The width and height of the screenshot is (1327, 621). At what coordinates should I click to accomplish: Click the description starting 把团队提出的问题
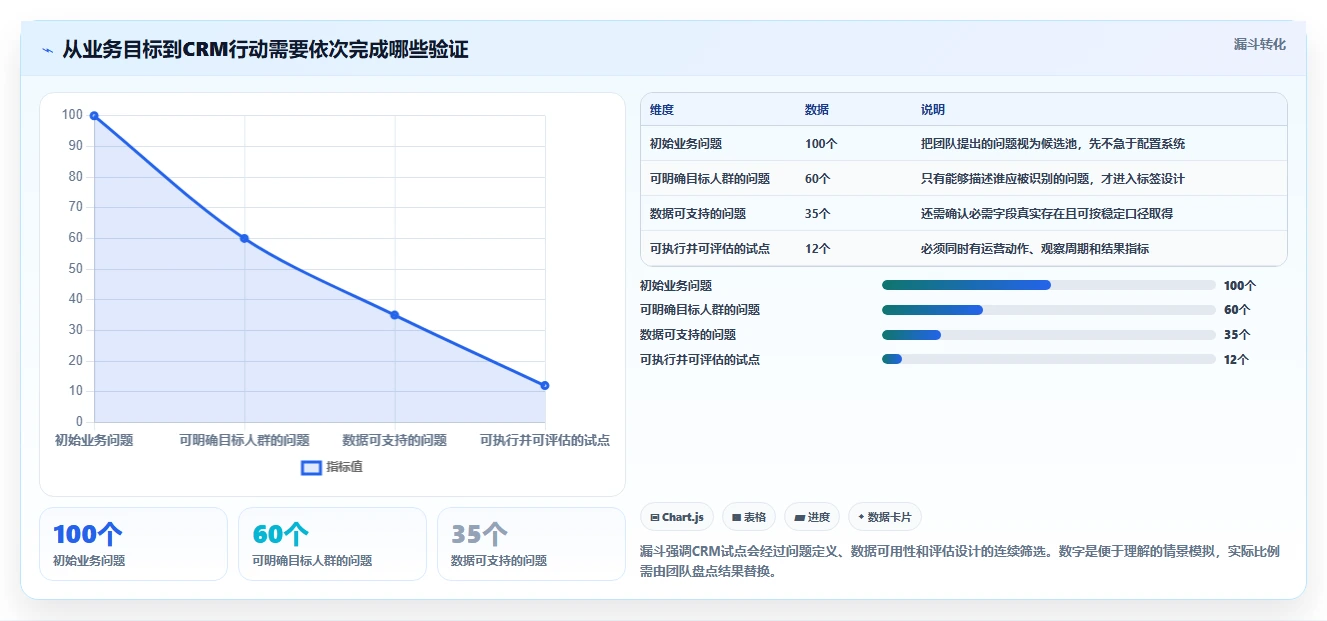(1053, 144)
